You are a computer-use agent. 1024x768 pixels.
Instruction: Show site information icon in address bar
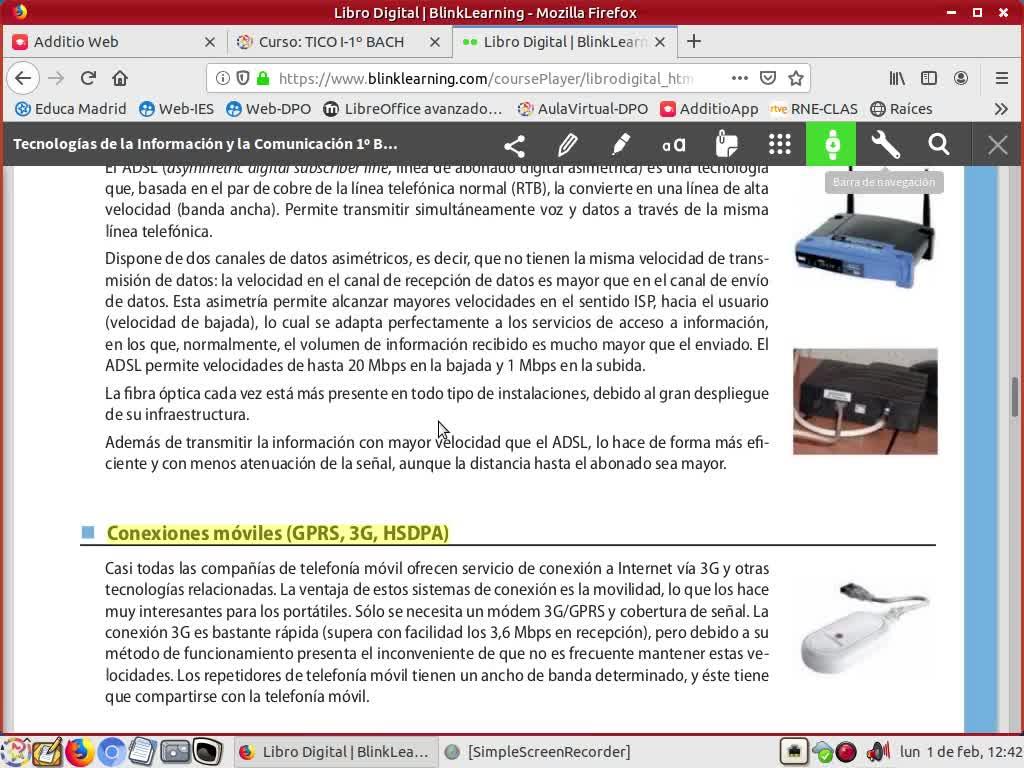point(223,78)
